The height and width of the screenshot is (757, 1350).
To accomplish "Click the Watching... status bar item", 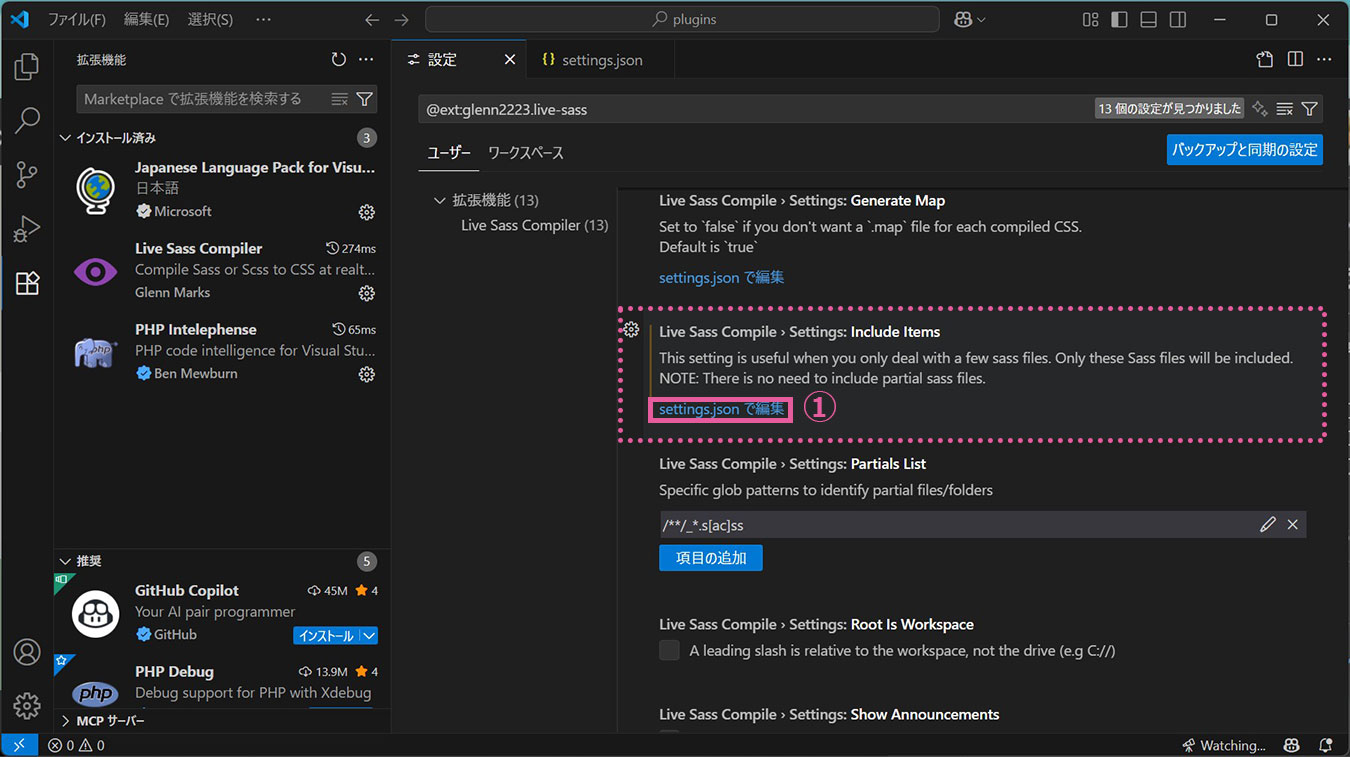I will pyautogui.click(x=1224, y=745).
